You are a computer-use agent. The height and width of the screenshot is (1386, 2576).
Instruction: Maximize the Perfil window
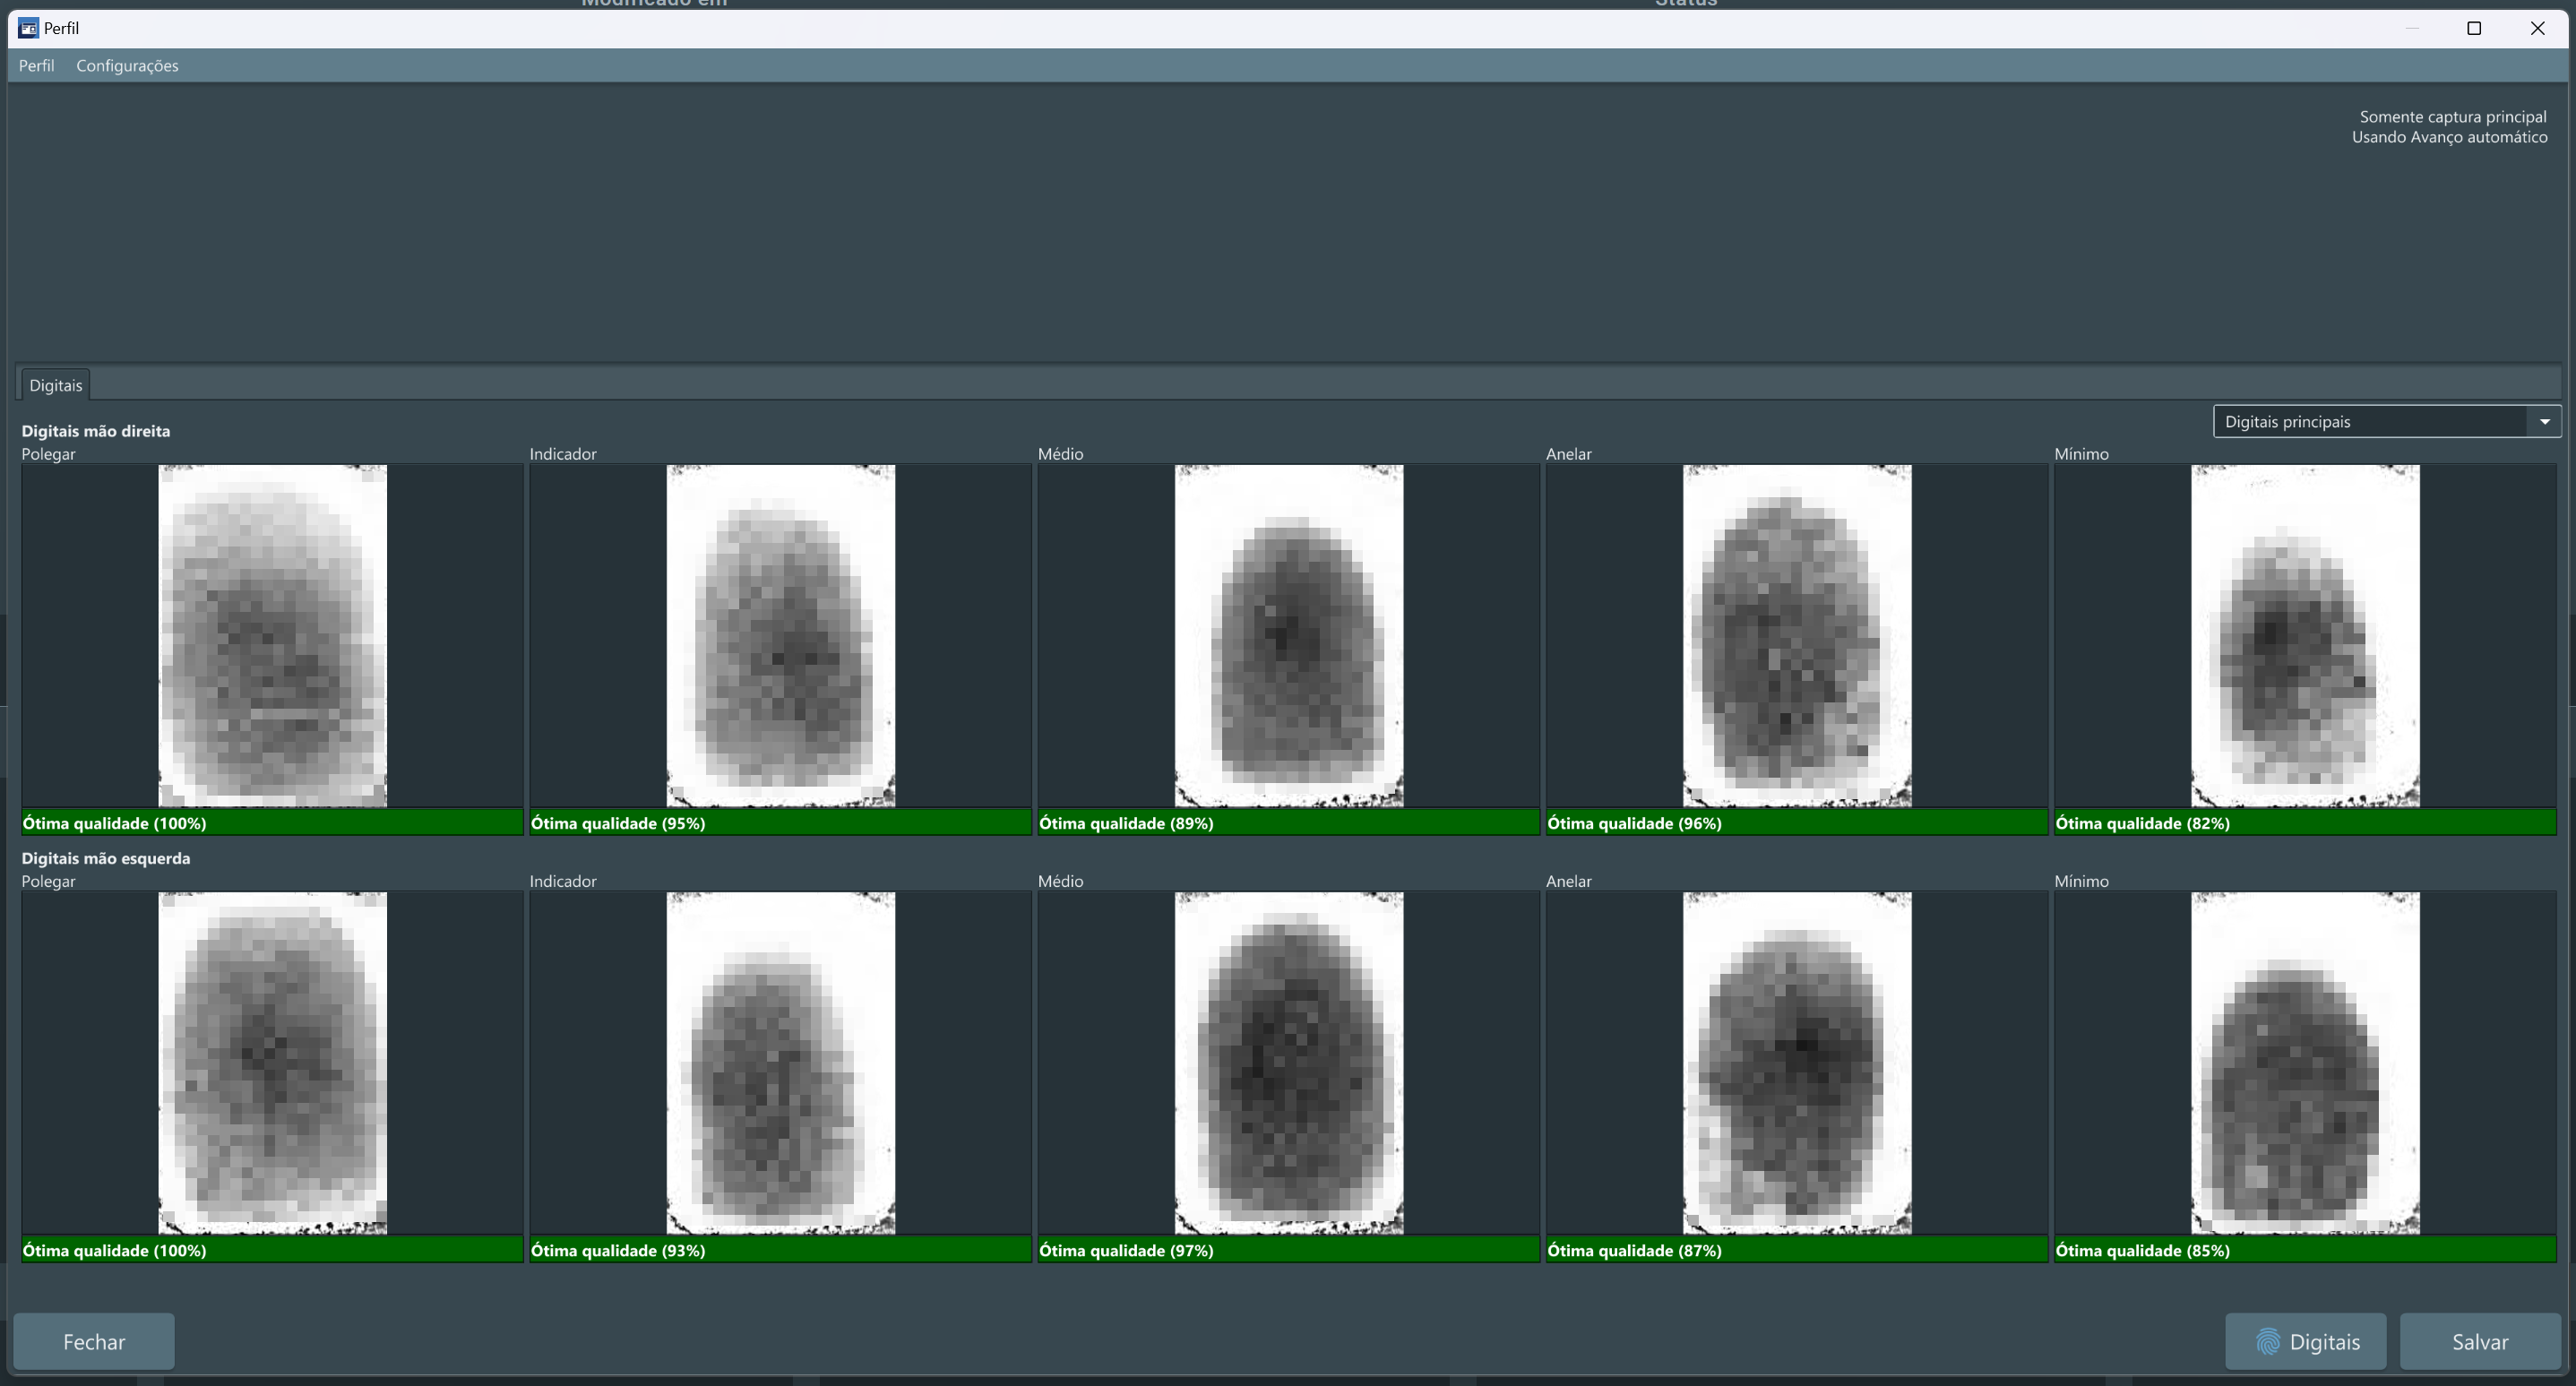point(2474,28)
